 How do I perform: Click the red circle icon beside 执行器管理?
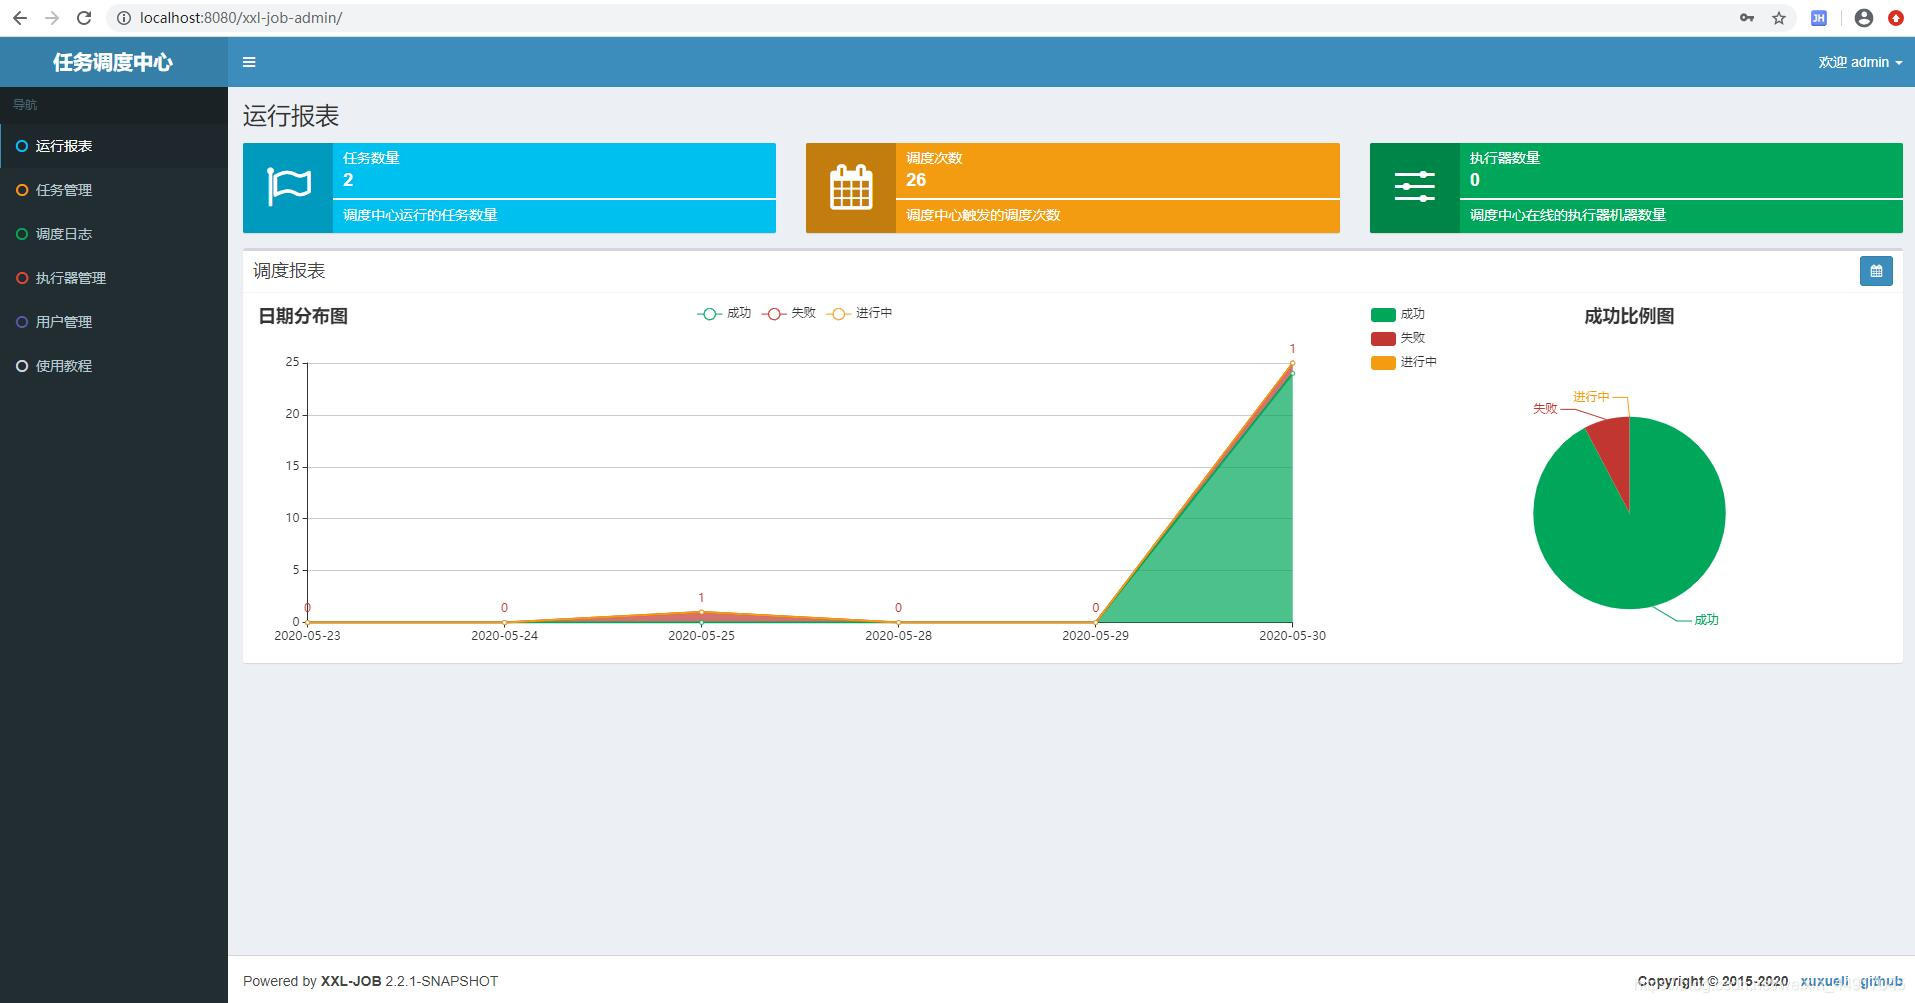point(22,278)
